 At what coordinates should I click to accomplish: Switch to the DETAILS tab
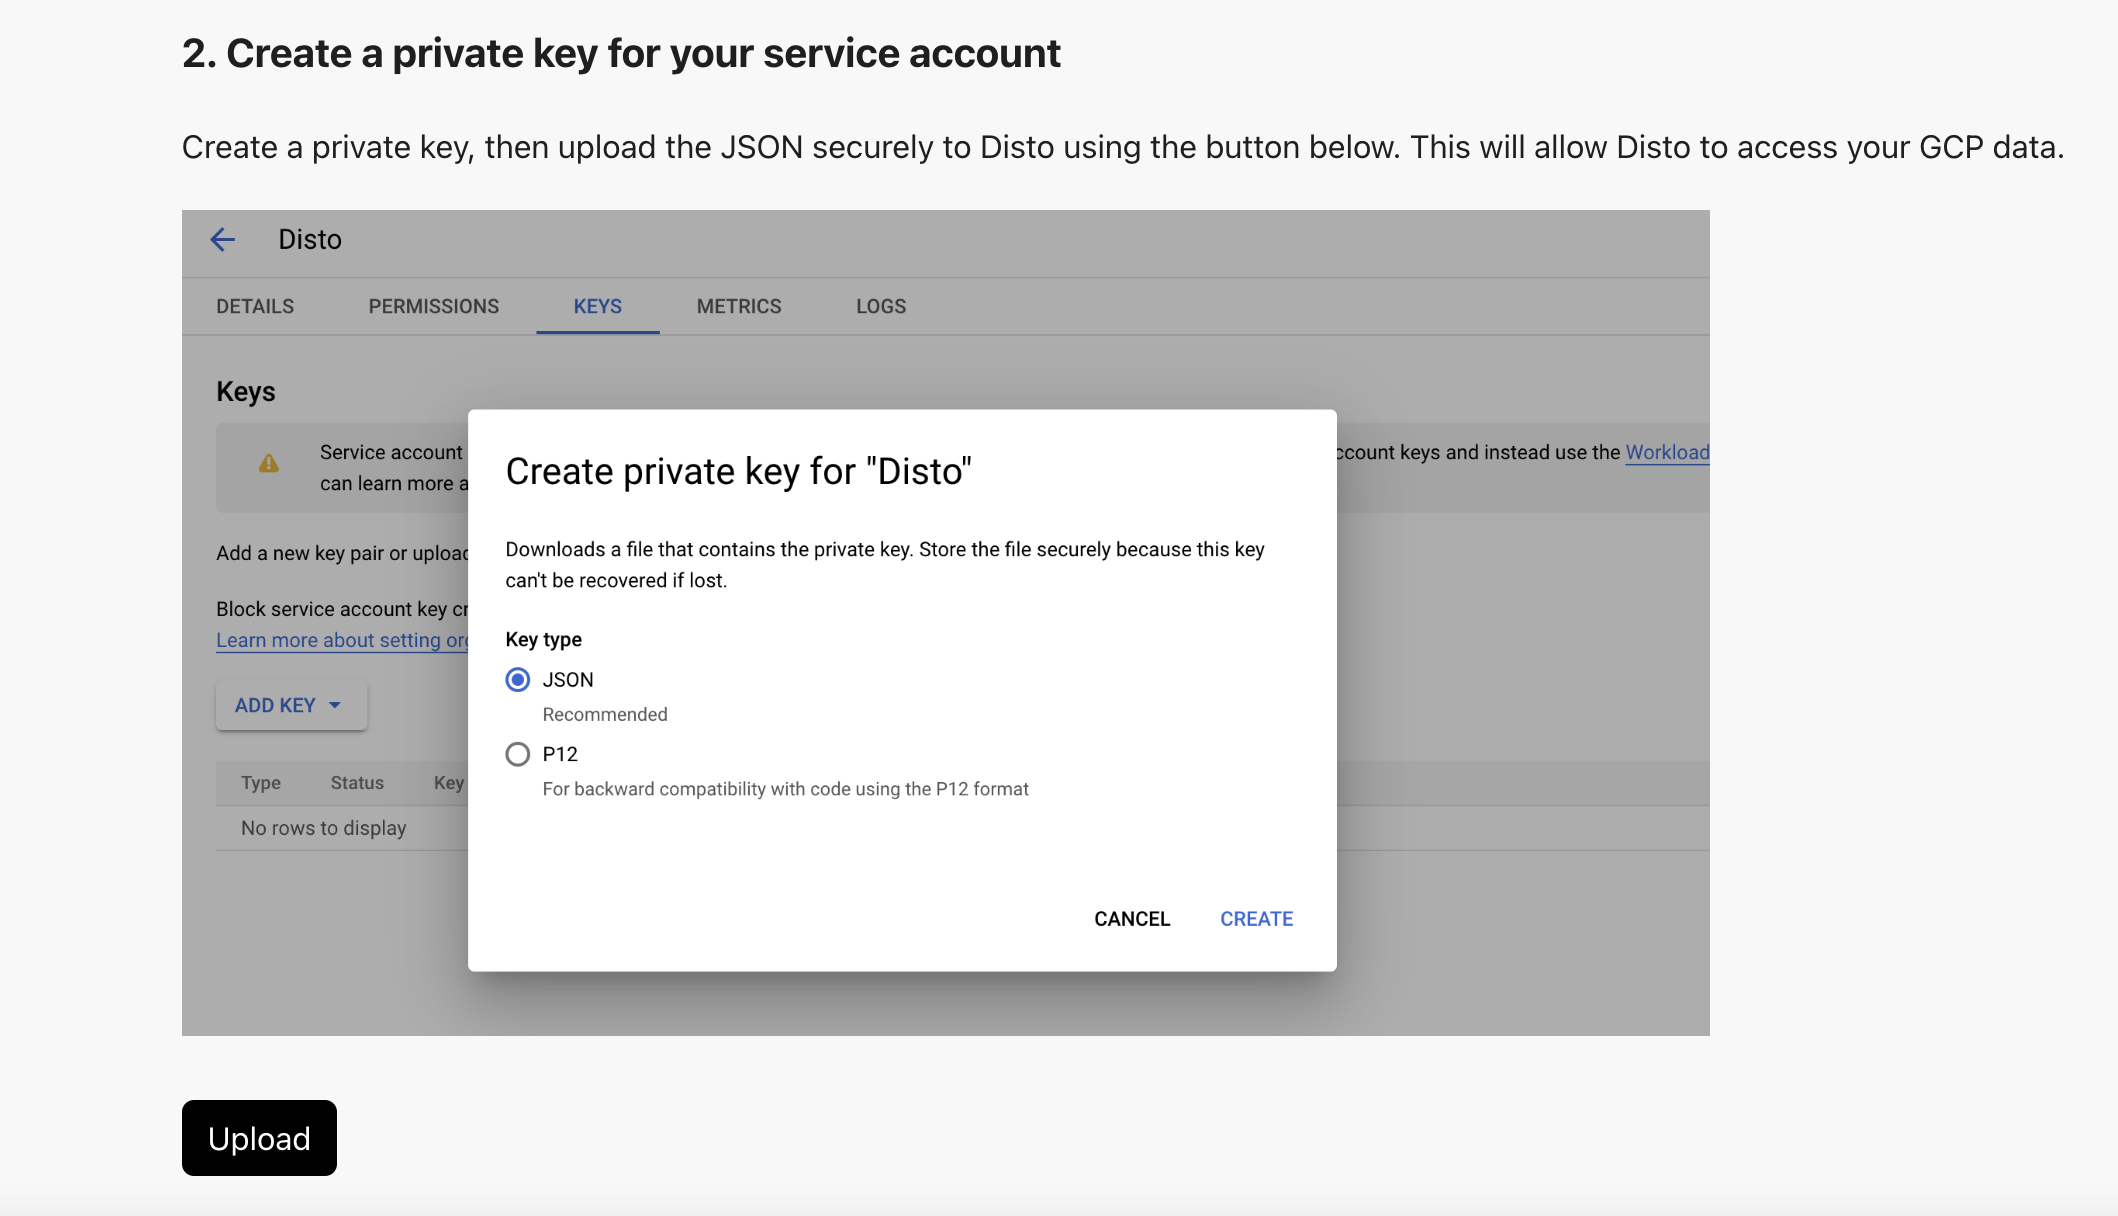coord(255,306)
